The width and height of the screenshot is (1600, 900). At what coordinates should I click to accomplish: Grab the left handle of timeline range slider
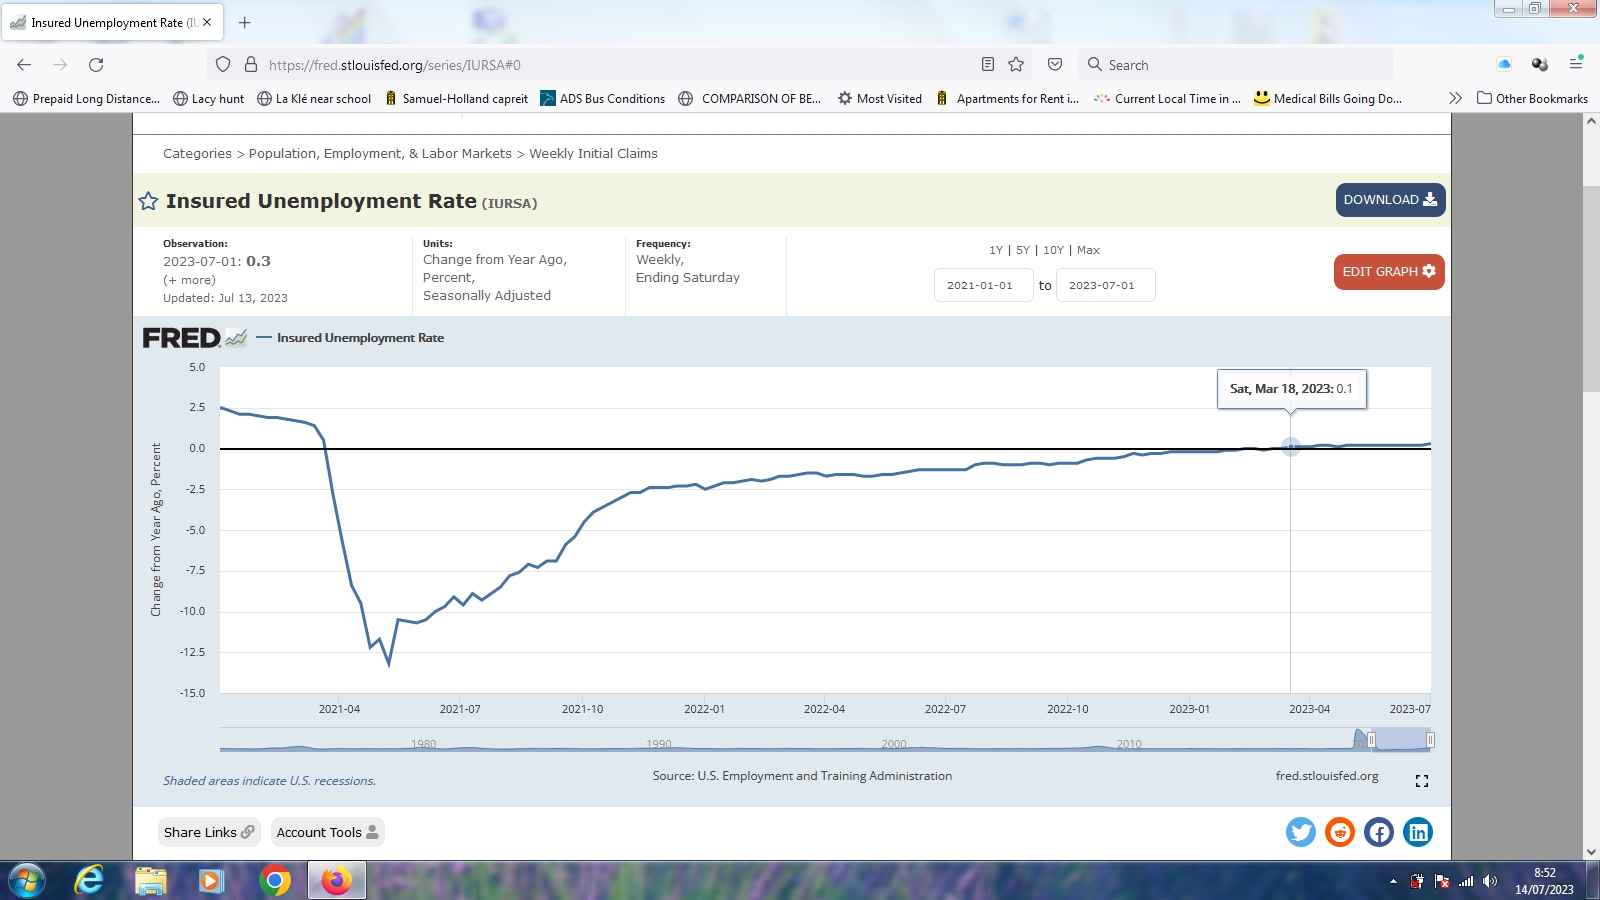pos(1371,740)
